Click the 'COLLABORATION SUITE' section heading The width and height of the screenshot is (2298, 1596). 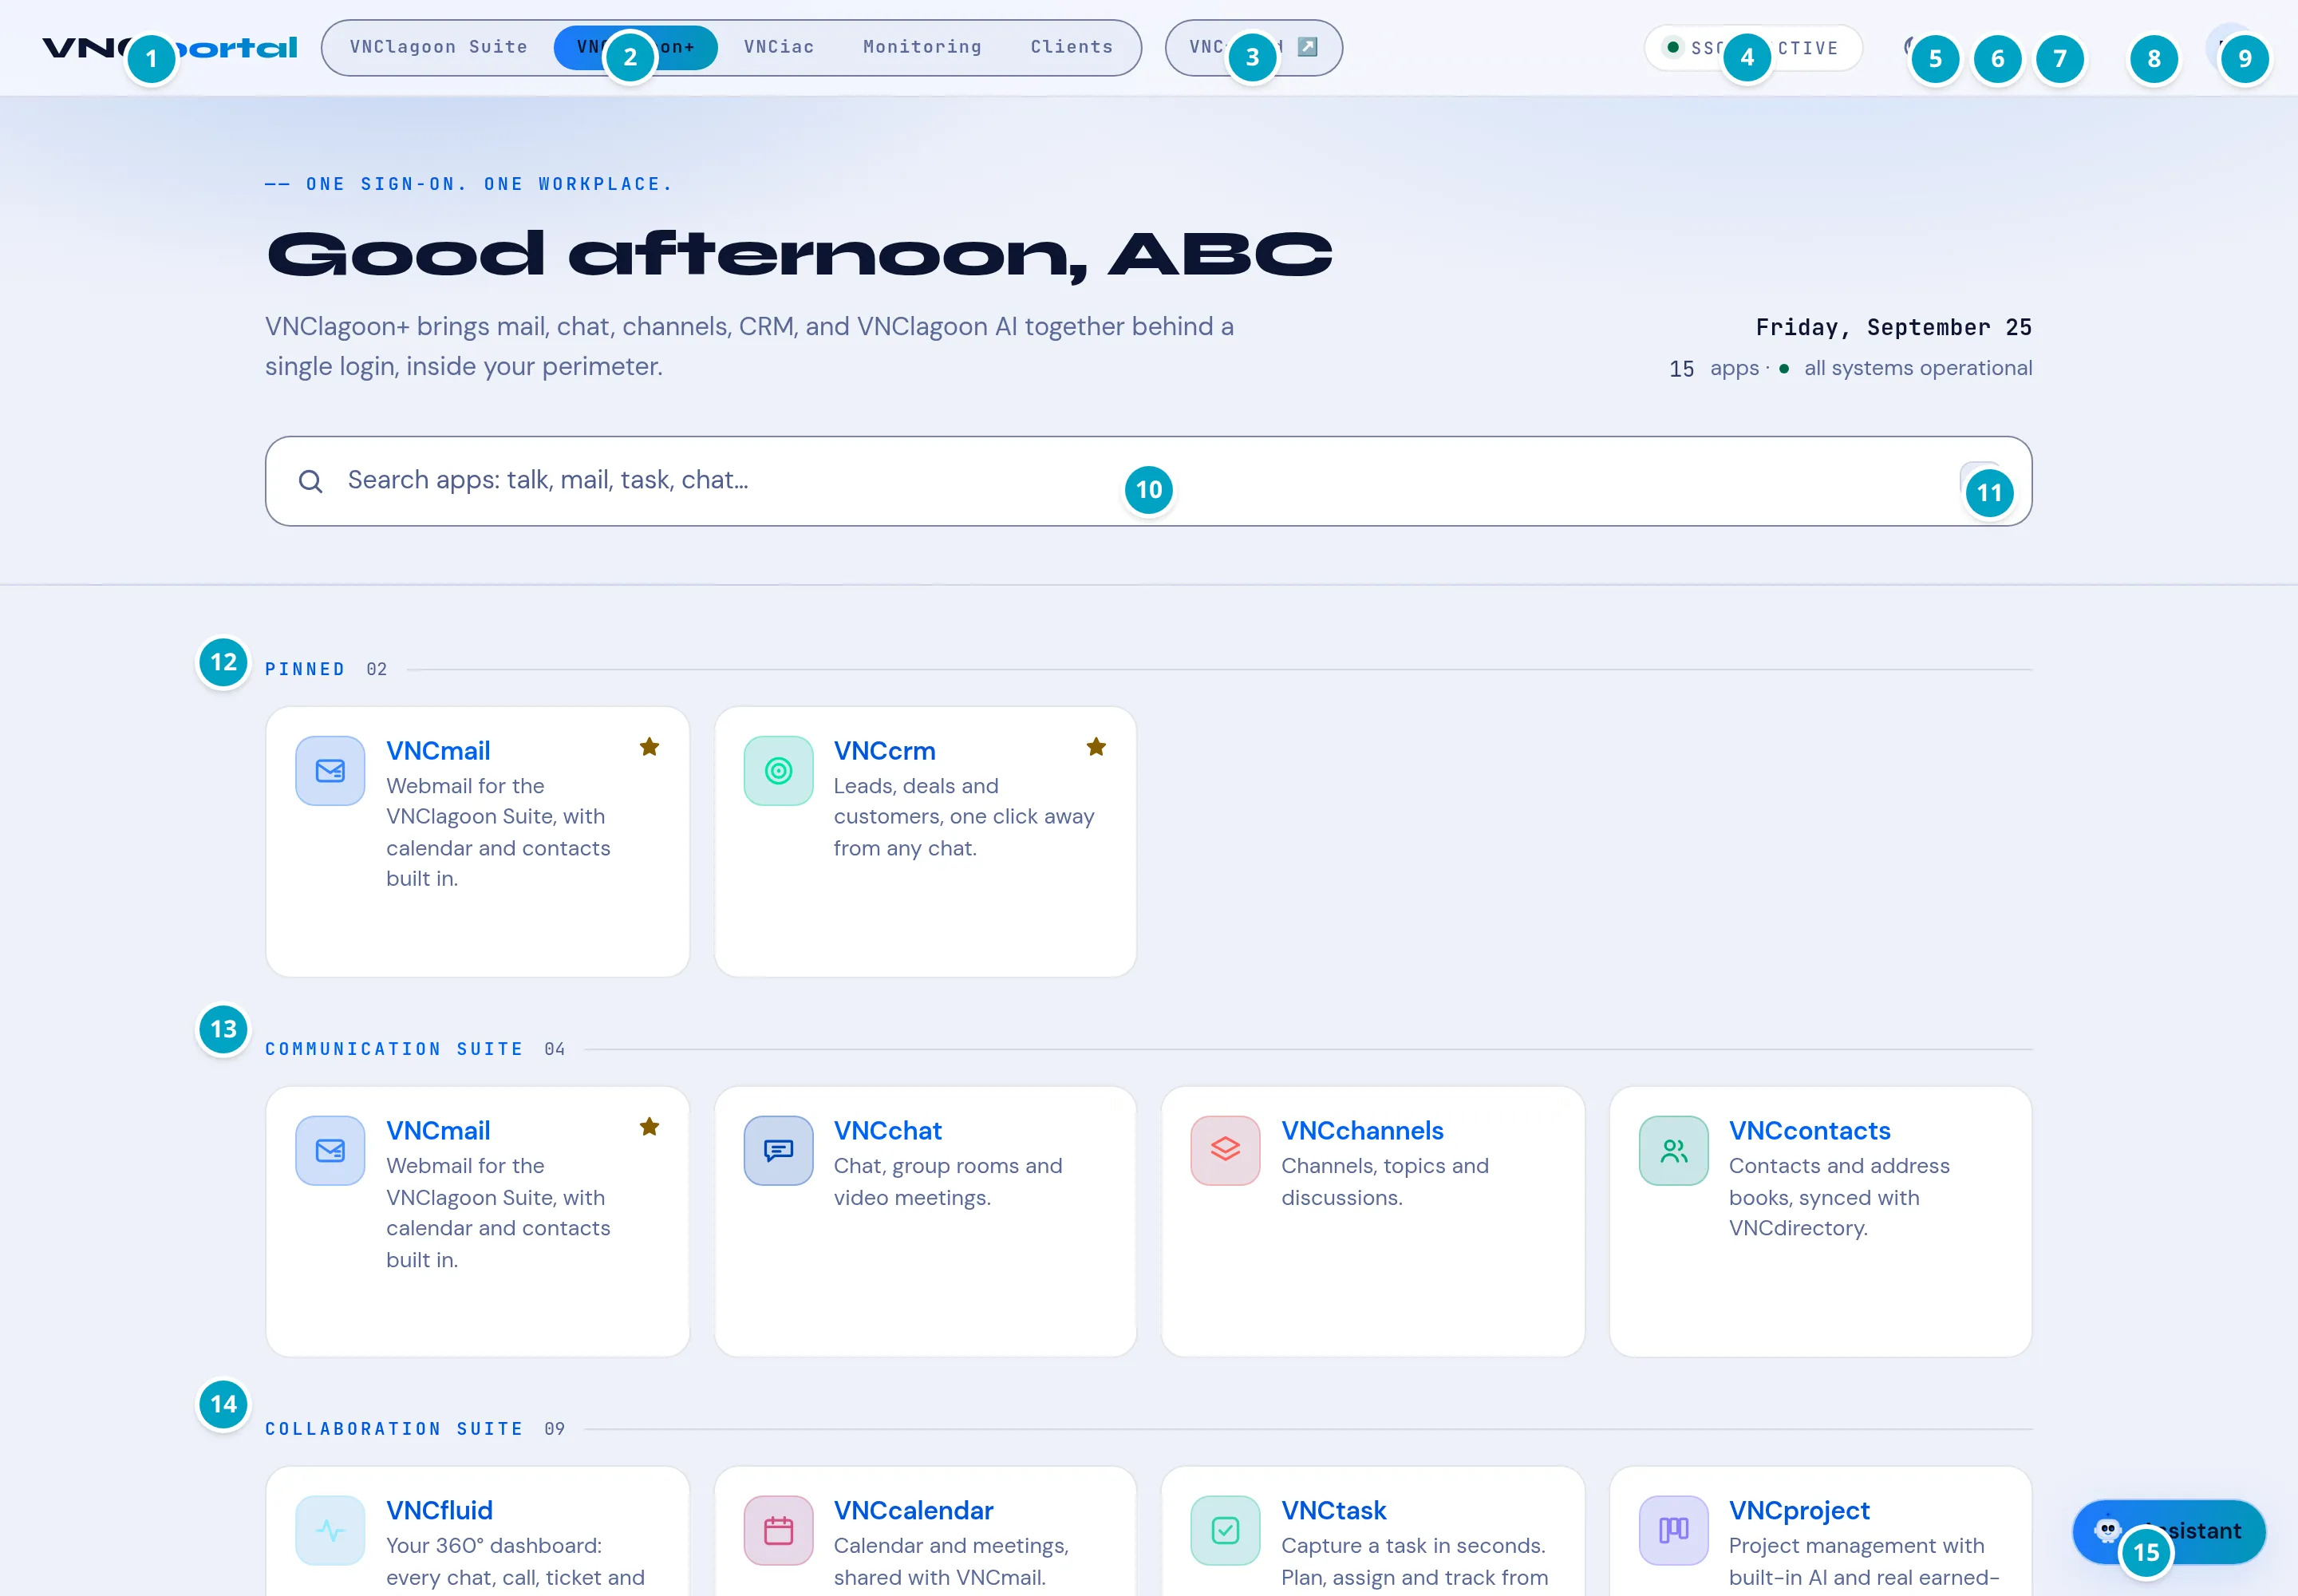[394, 1429]
